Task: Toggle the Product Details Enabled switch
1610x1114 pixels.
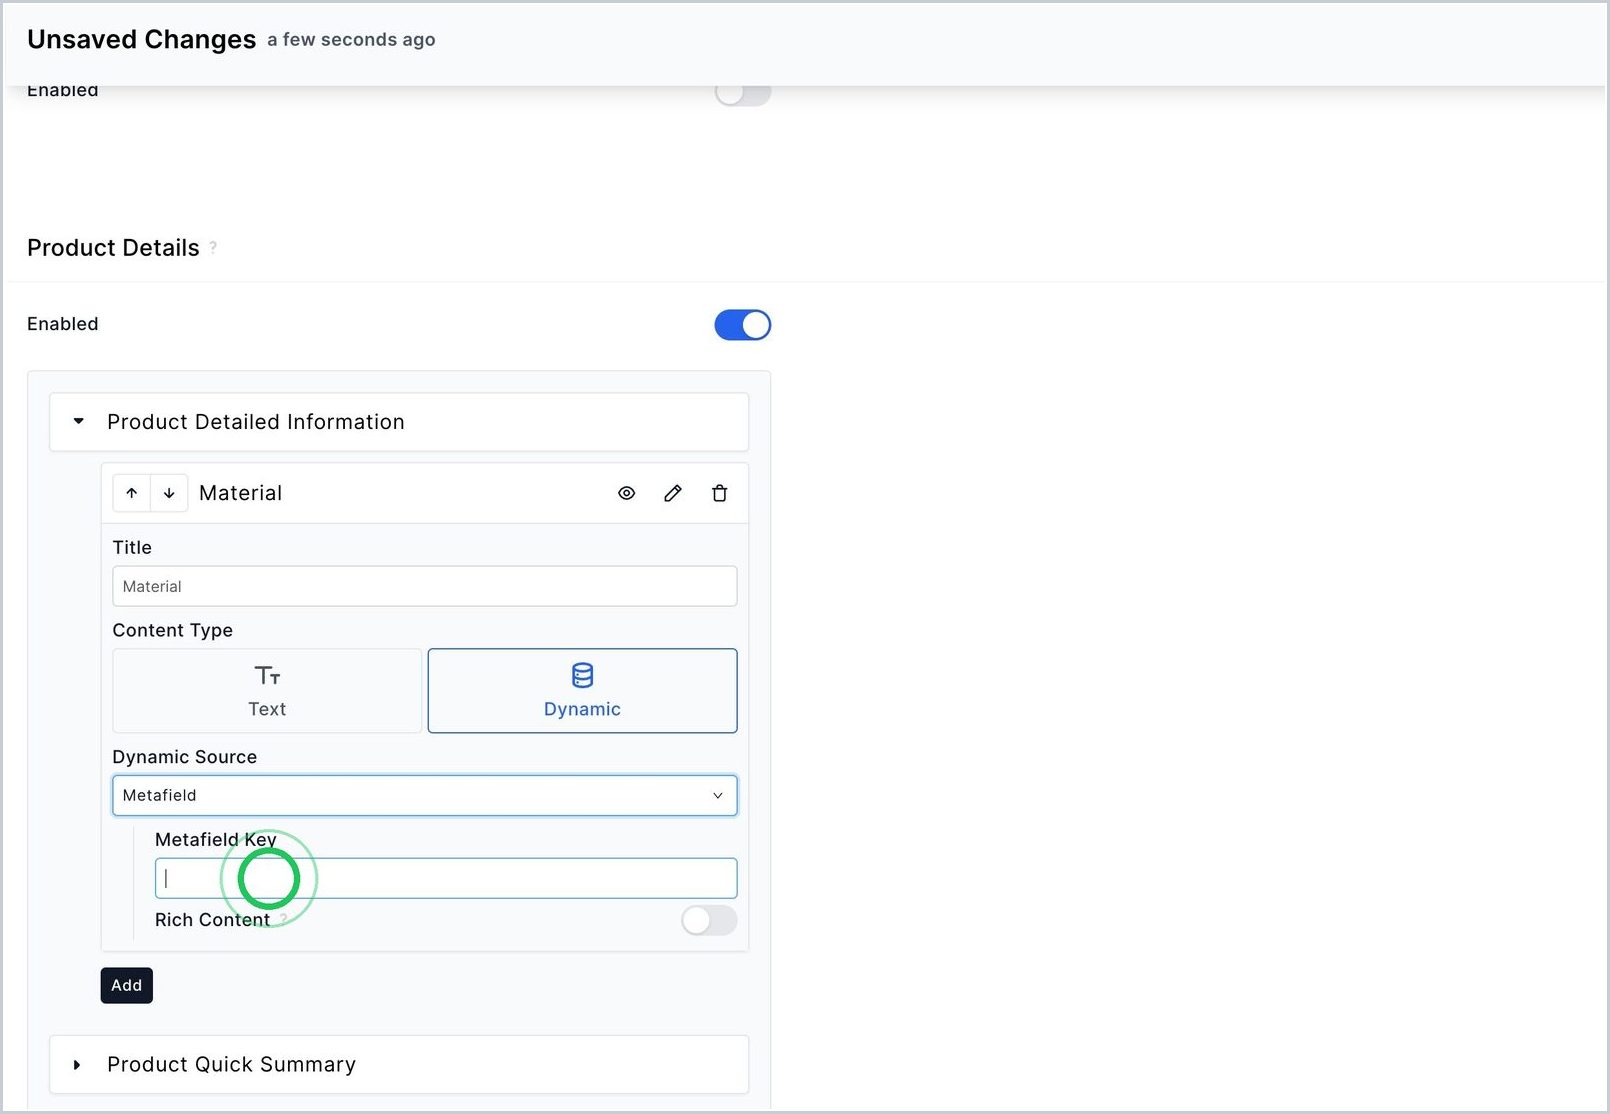Action: point(743,325)
